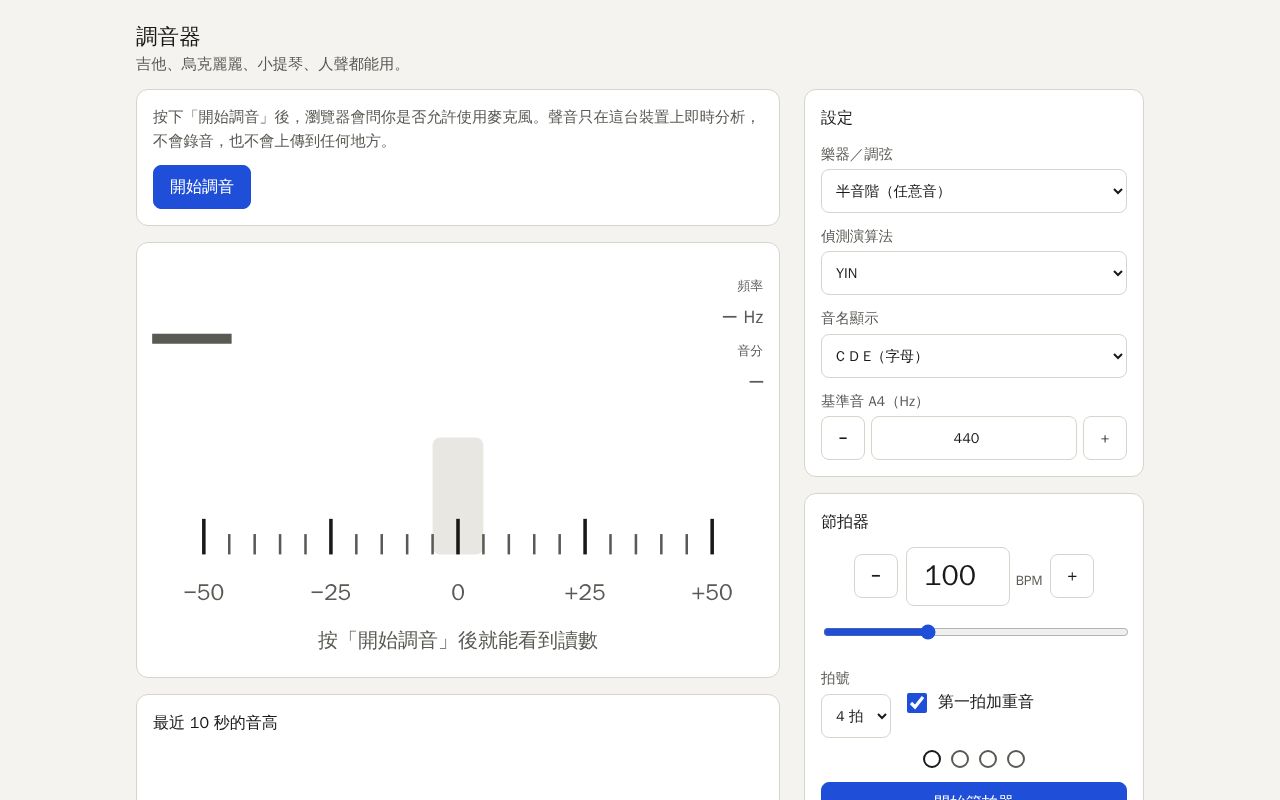Click the +50 cents scale label
The height and width of the screenshot is (800, 1280).
[x=712, y=593]
